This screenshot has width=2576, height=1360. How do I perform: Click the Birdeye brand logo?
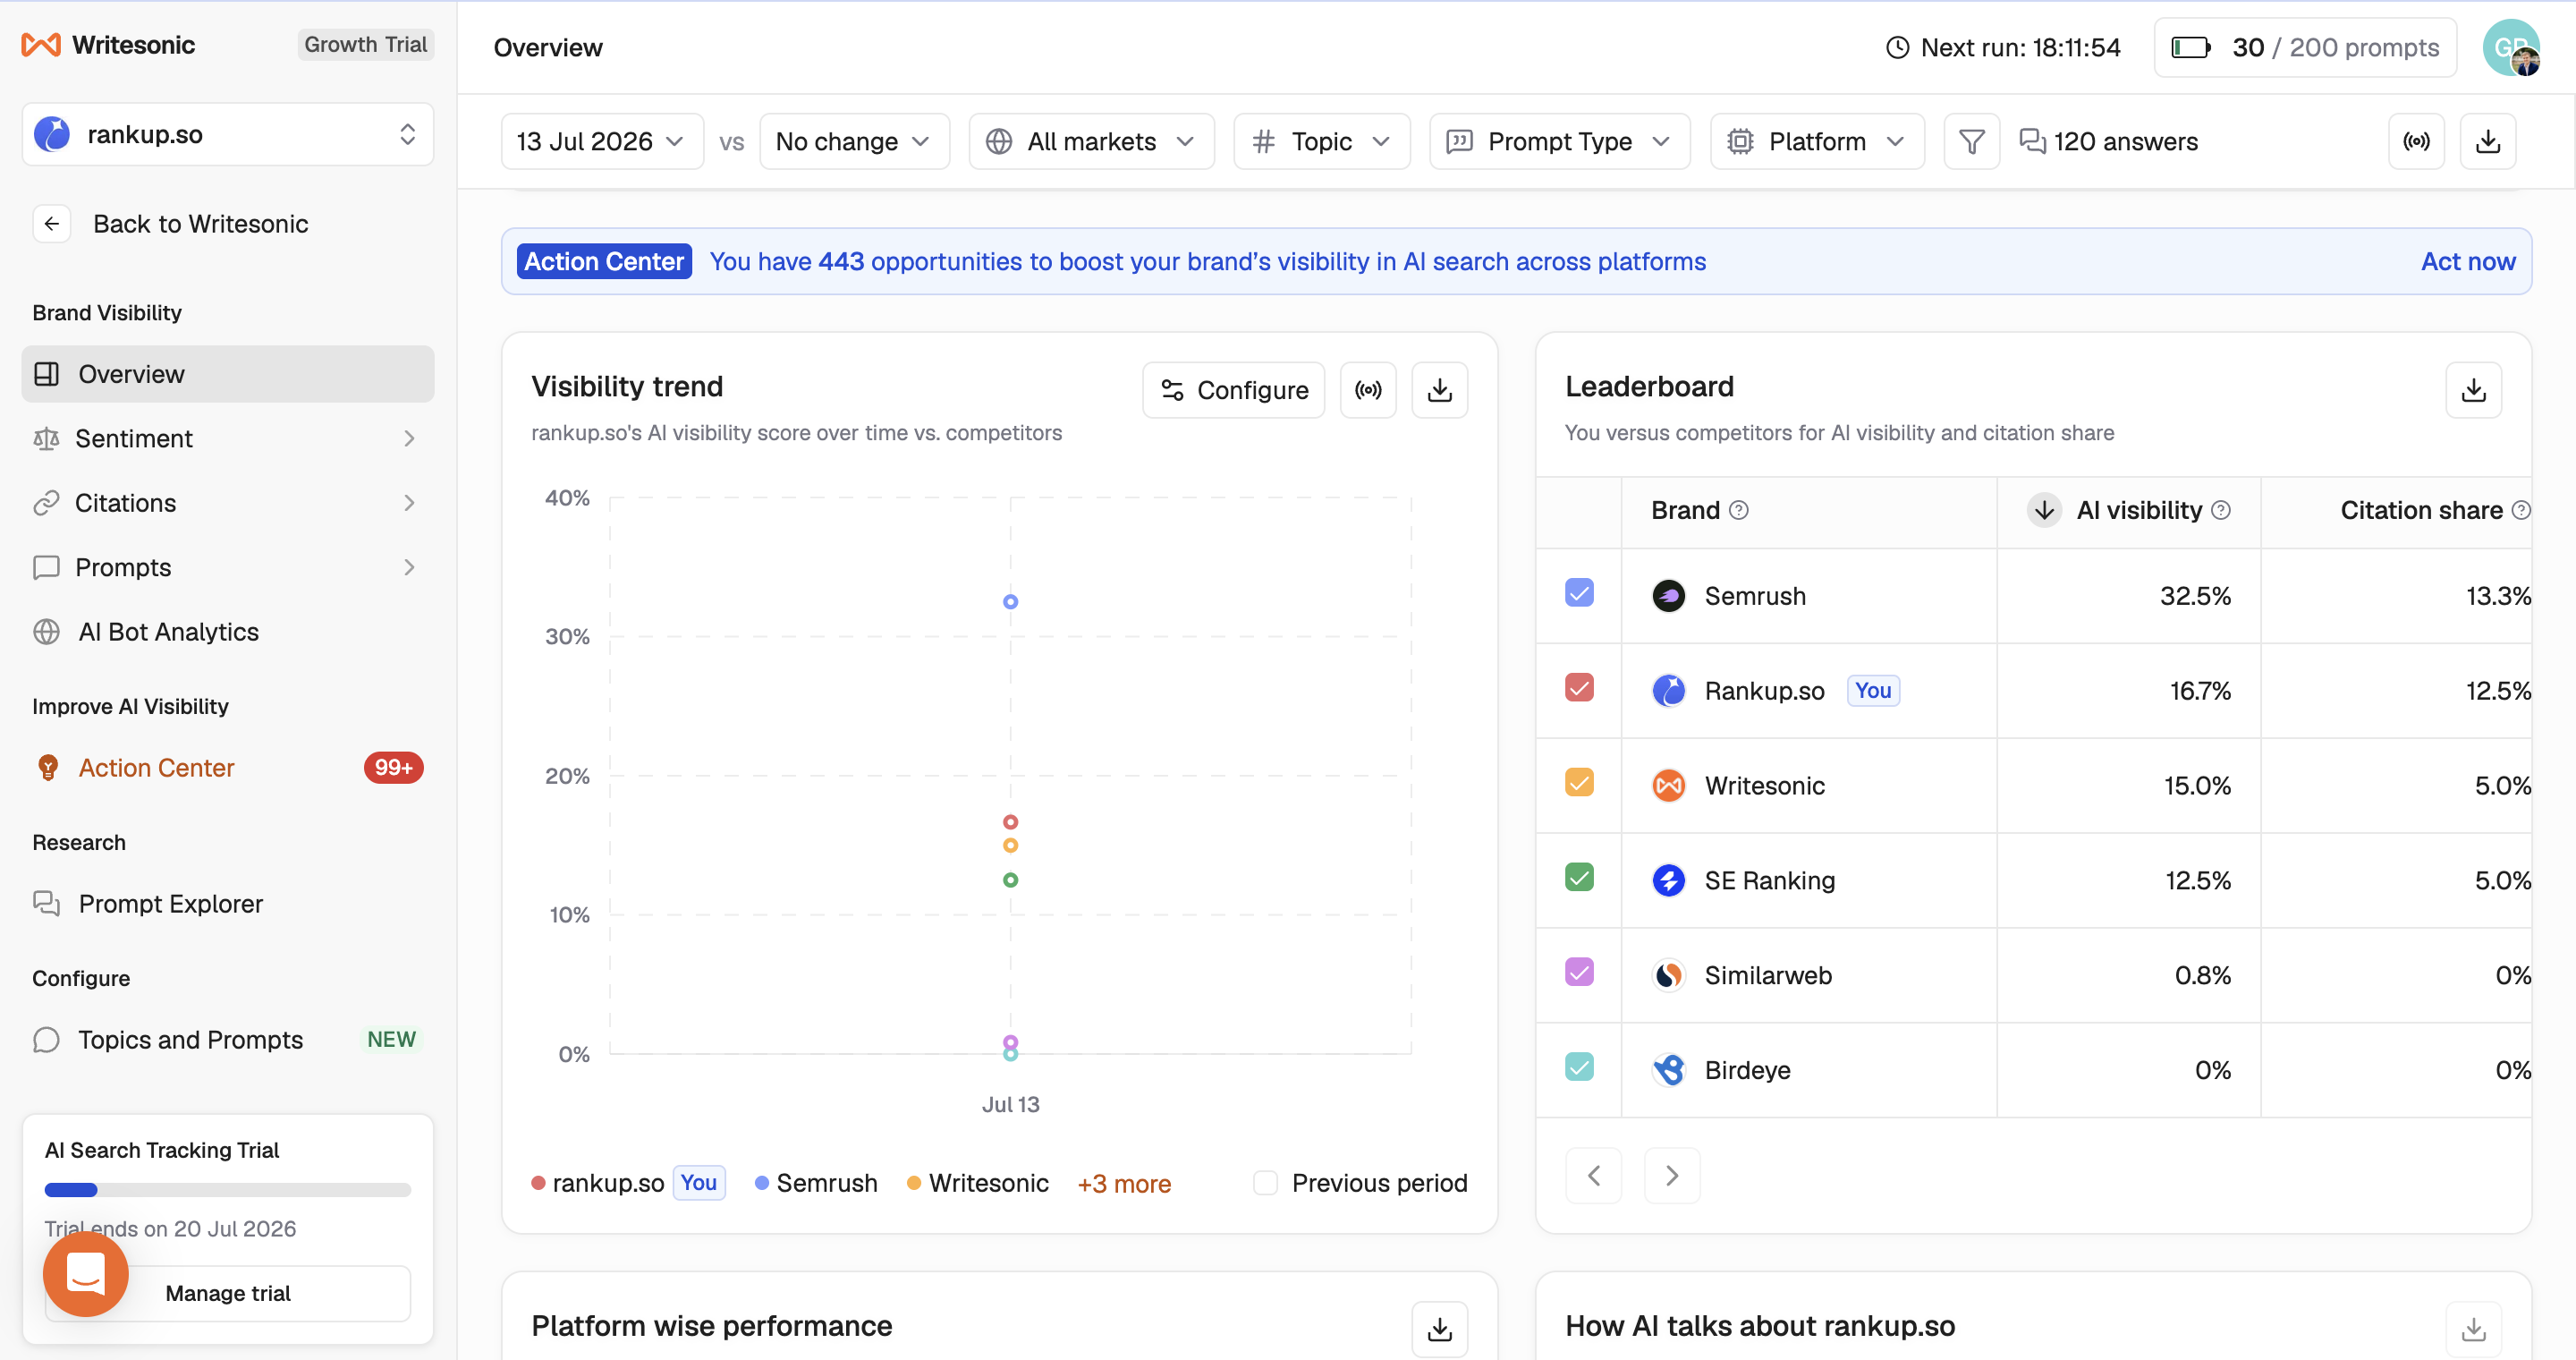[x=1668, y=1070]
